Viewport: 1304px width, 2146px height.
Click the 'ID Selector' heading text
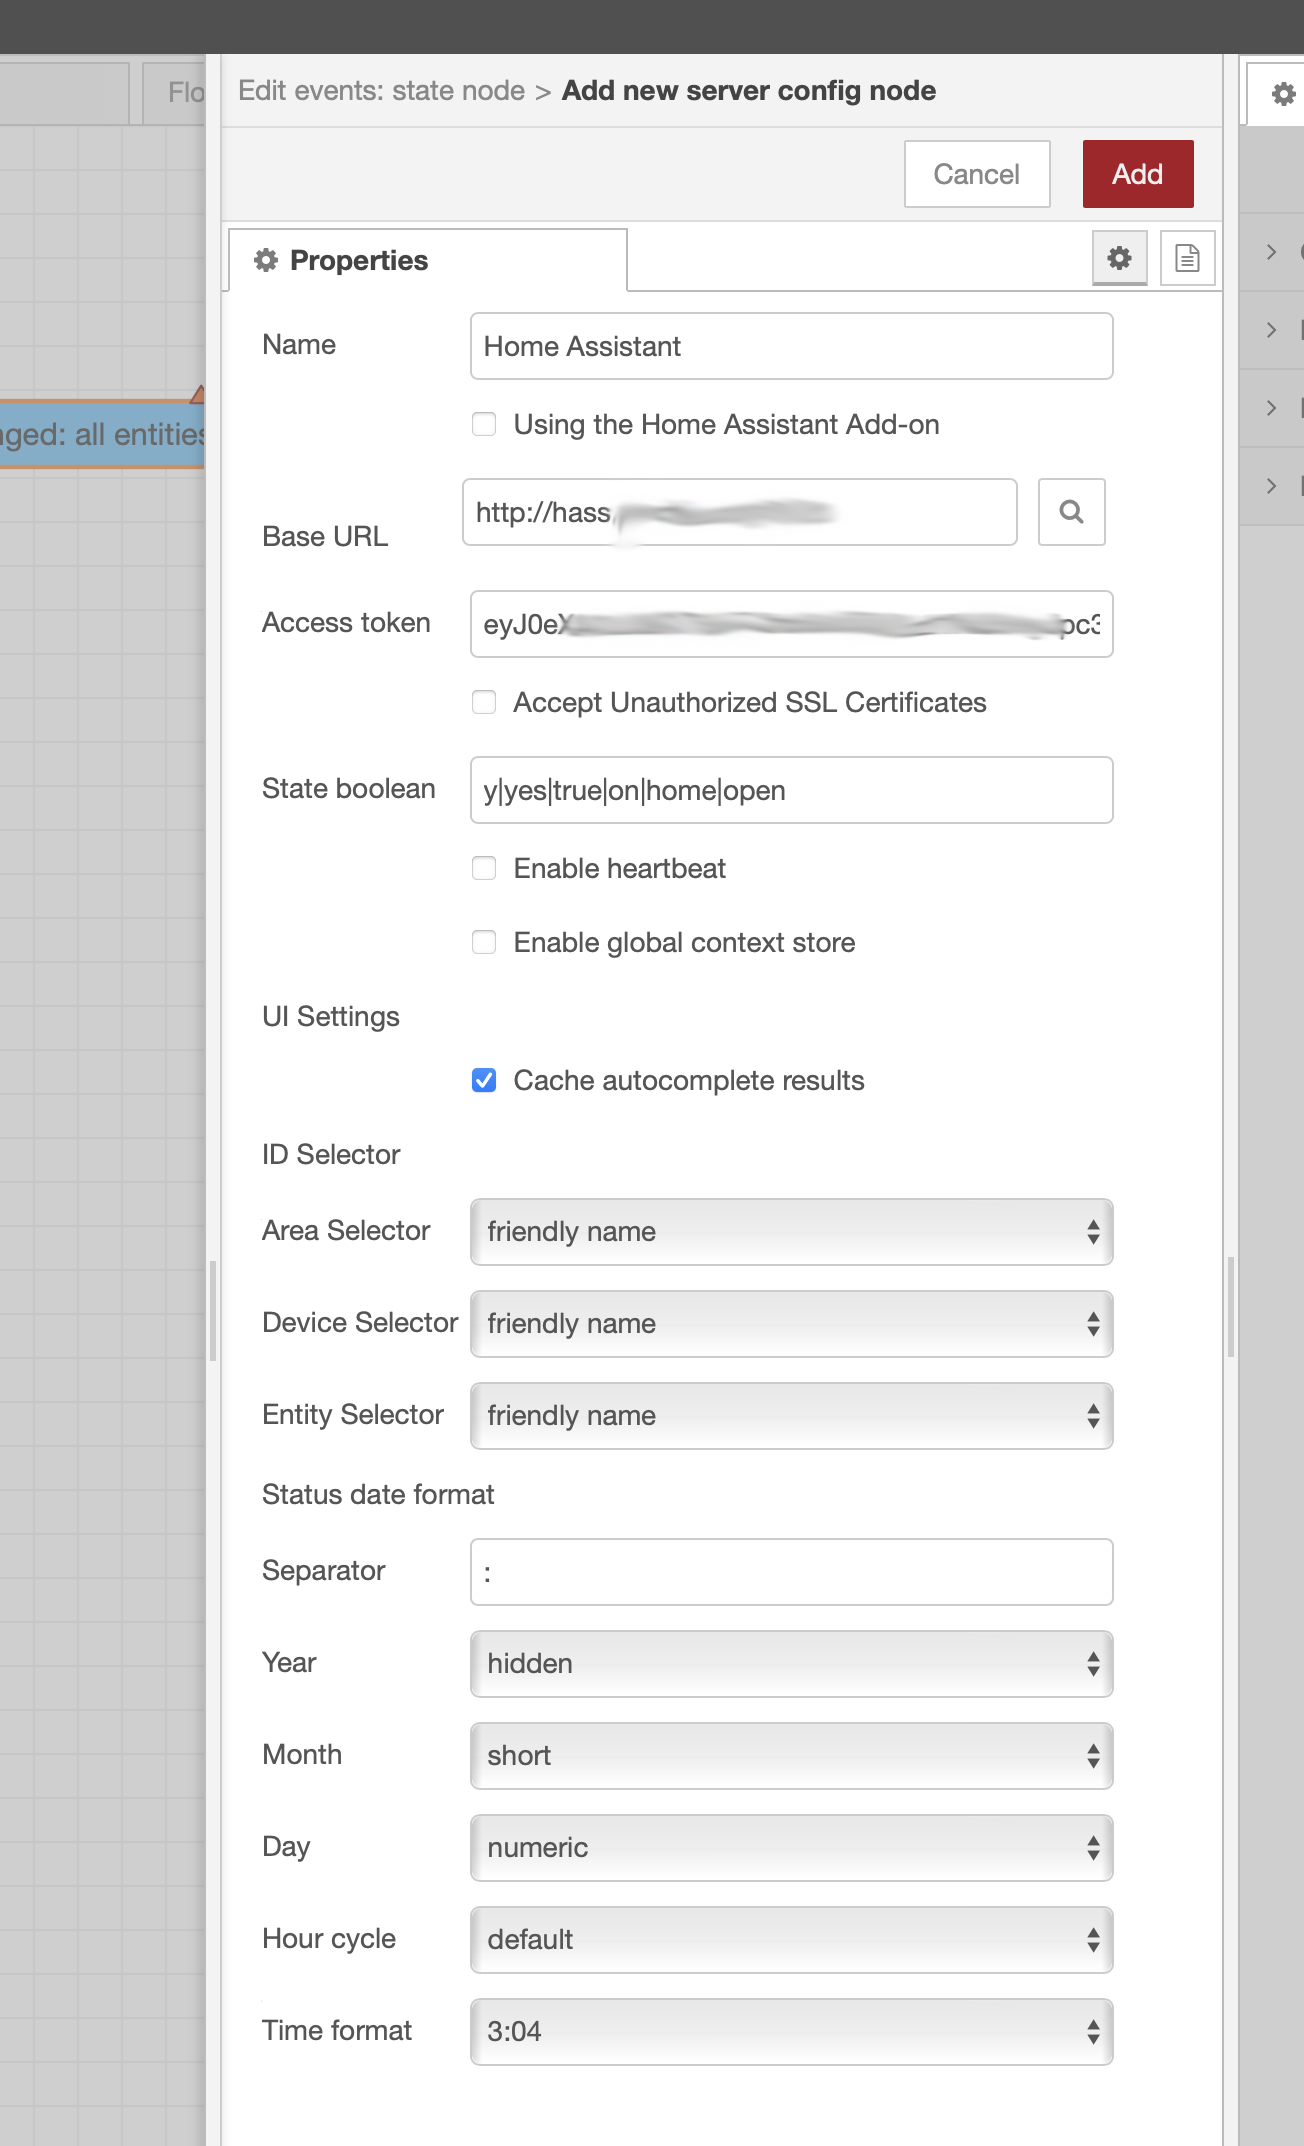click(x=331, y=1155)
